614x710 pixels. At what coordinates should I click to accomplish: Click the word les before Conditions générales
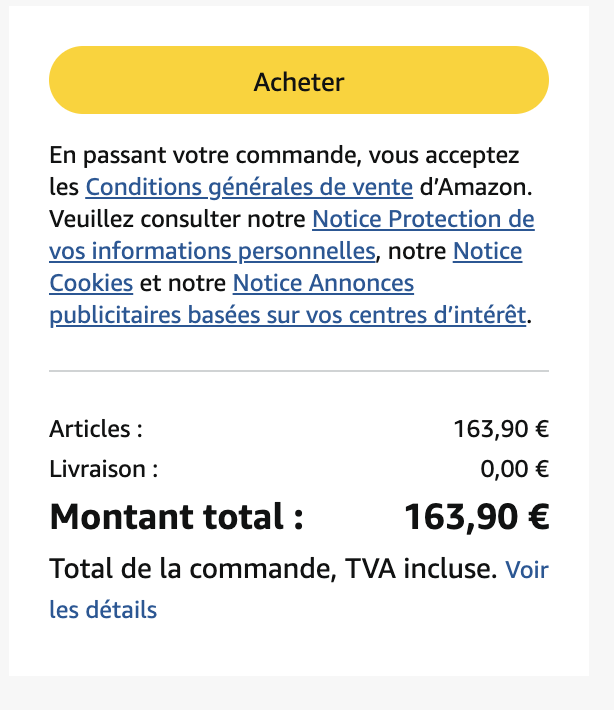(64, 187)
